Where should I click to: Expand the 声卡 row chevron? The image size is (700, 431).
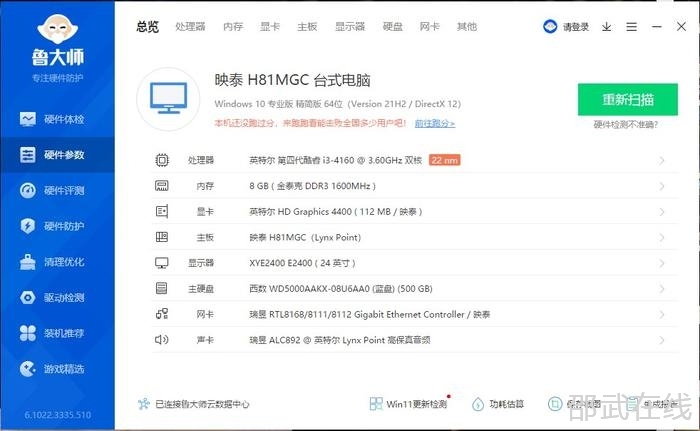click(x=661, y=340)
